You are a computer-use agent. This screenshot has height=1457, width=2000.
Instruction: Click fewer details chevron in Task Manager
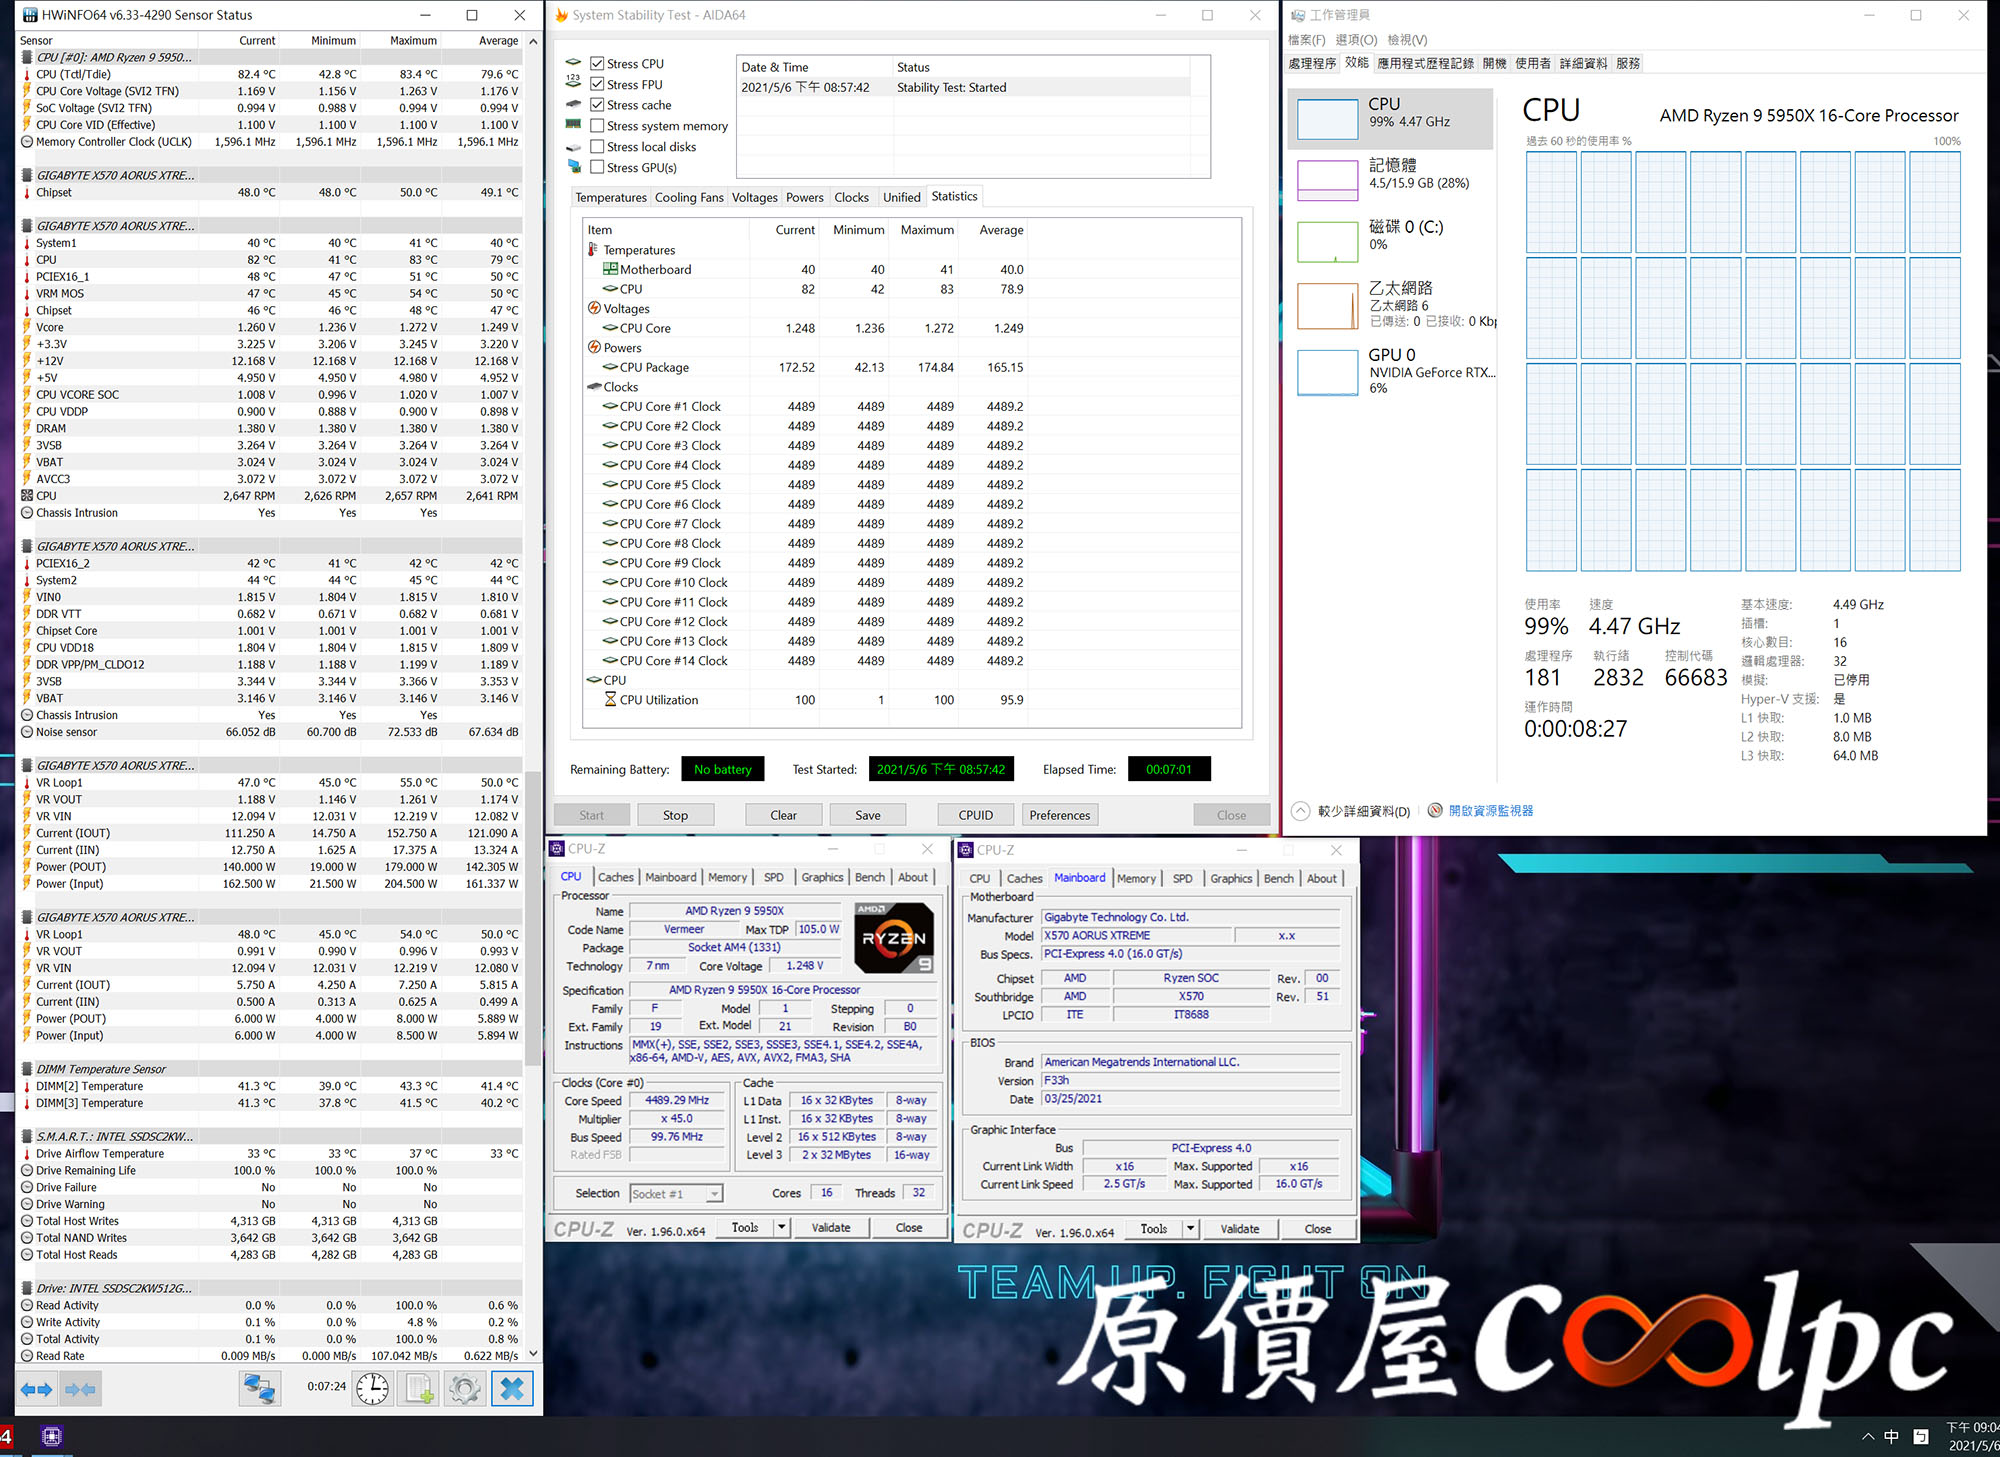(x=1300, y=811)
